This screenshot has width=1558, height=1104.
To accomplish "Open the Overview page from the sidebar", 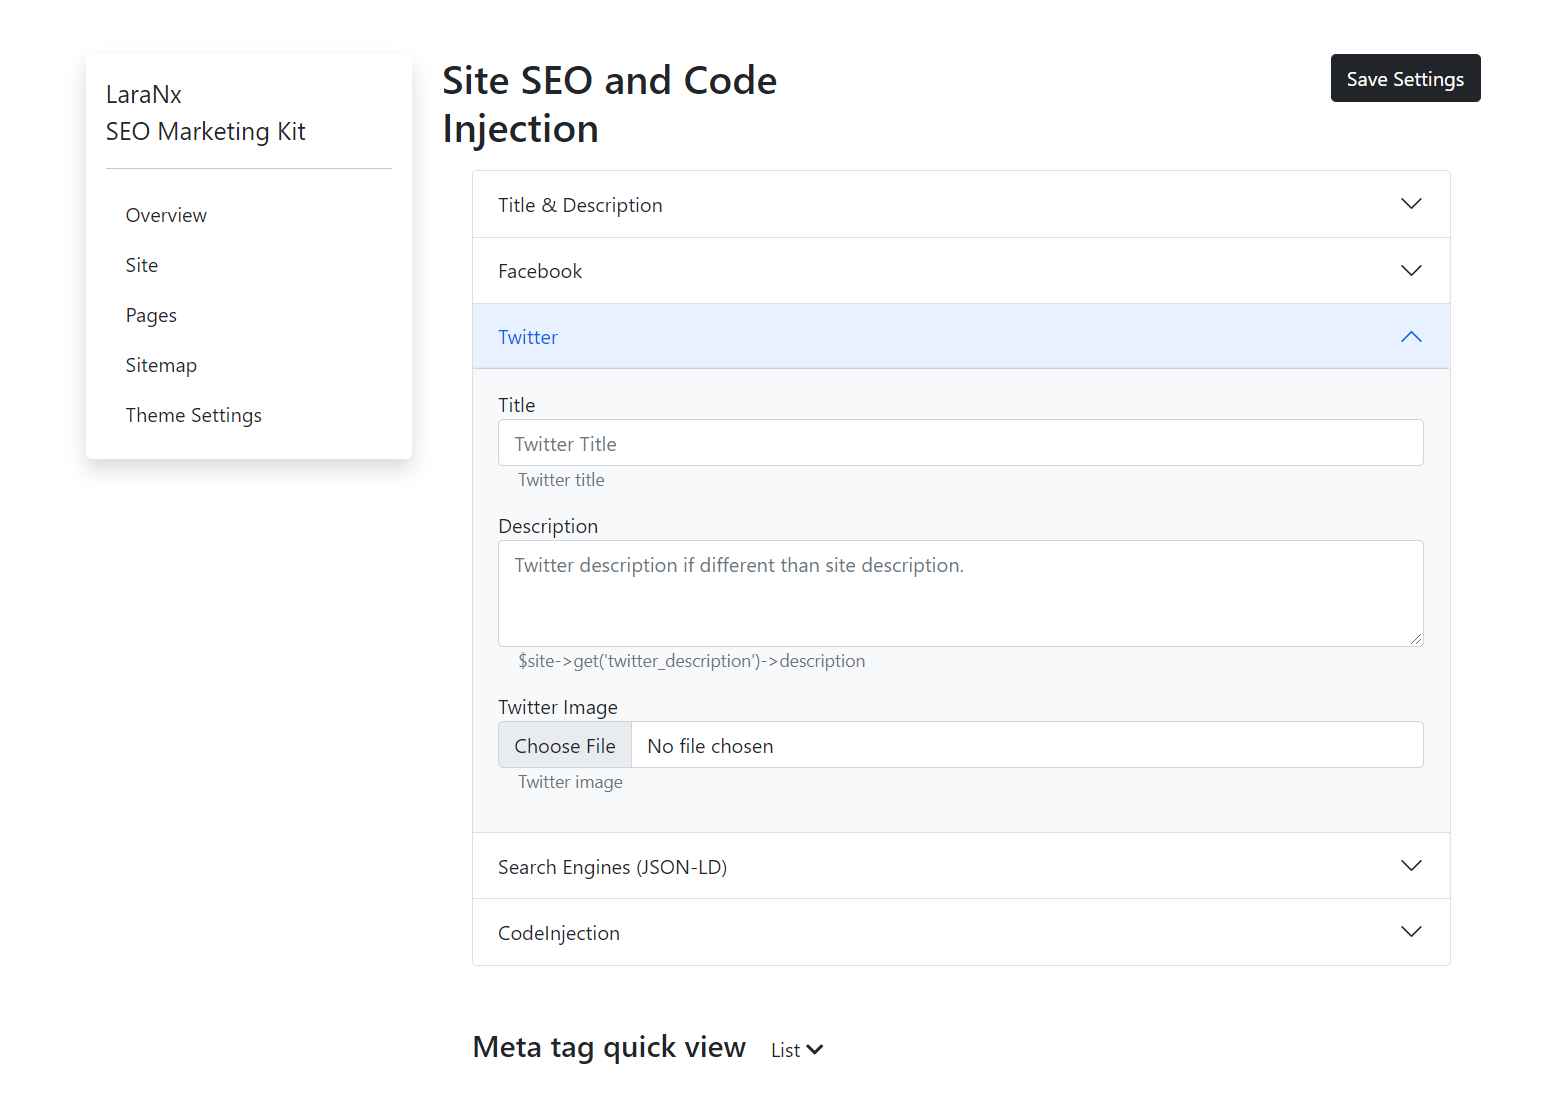I will click(166, 215).
